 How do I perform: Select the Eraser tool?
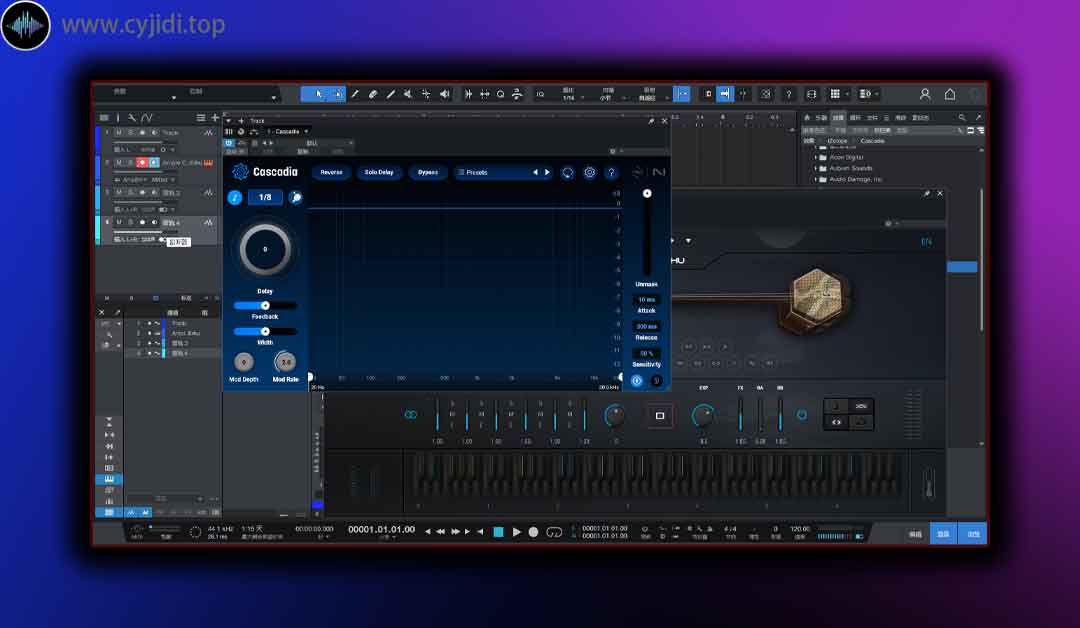tap(373, 94)
